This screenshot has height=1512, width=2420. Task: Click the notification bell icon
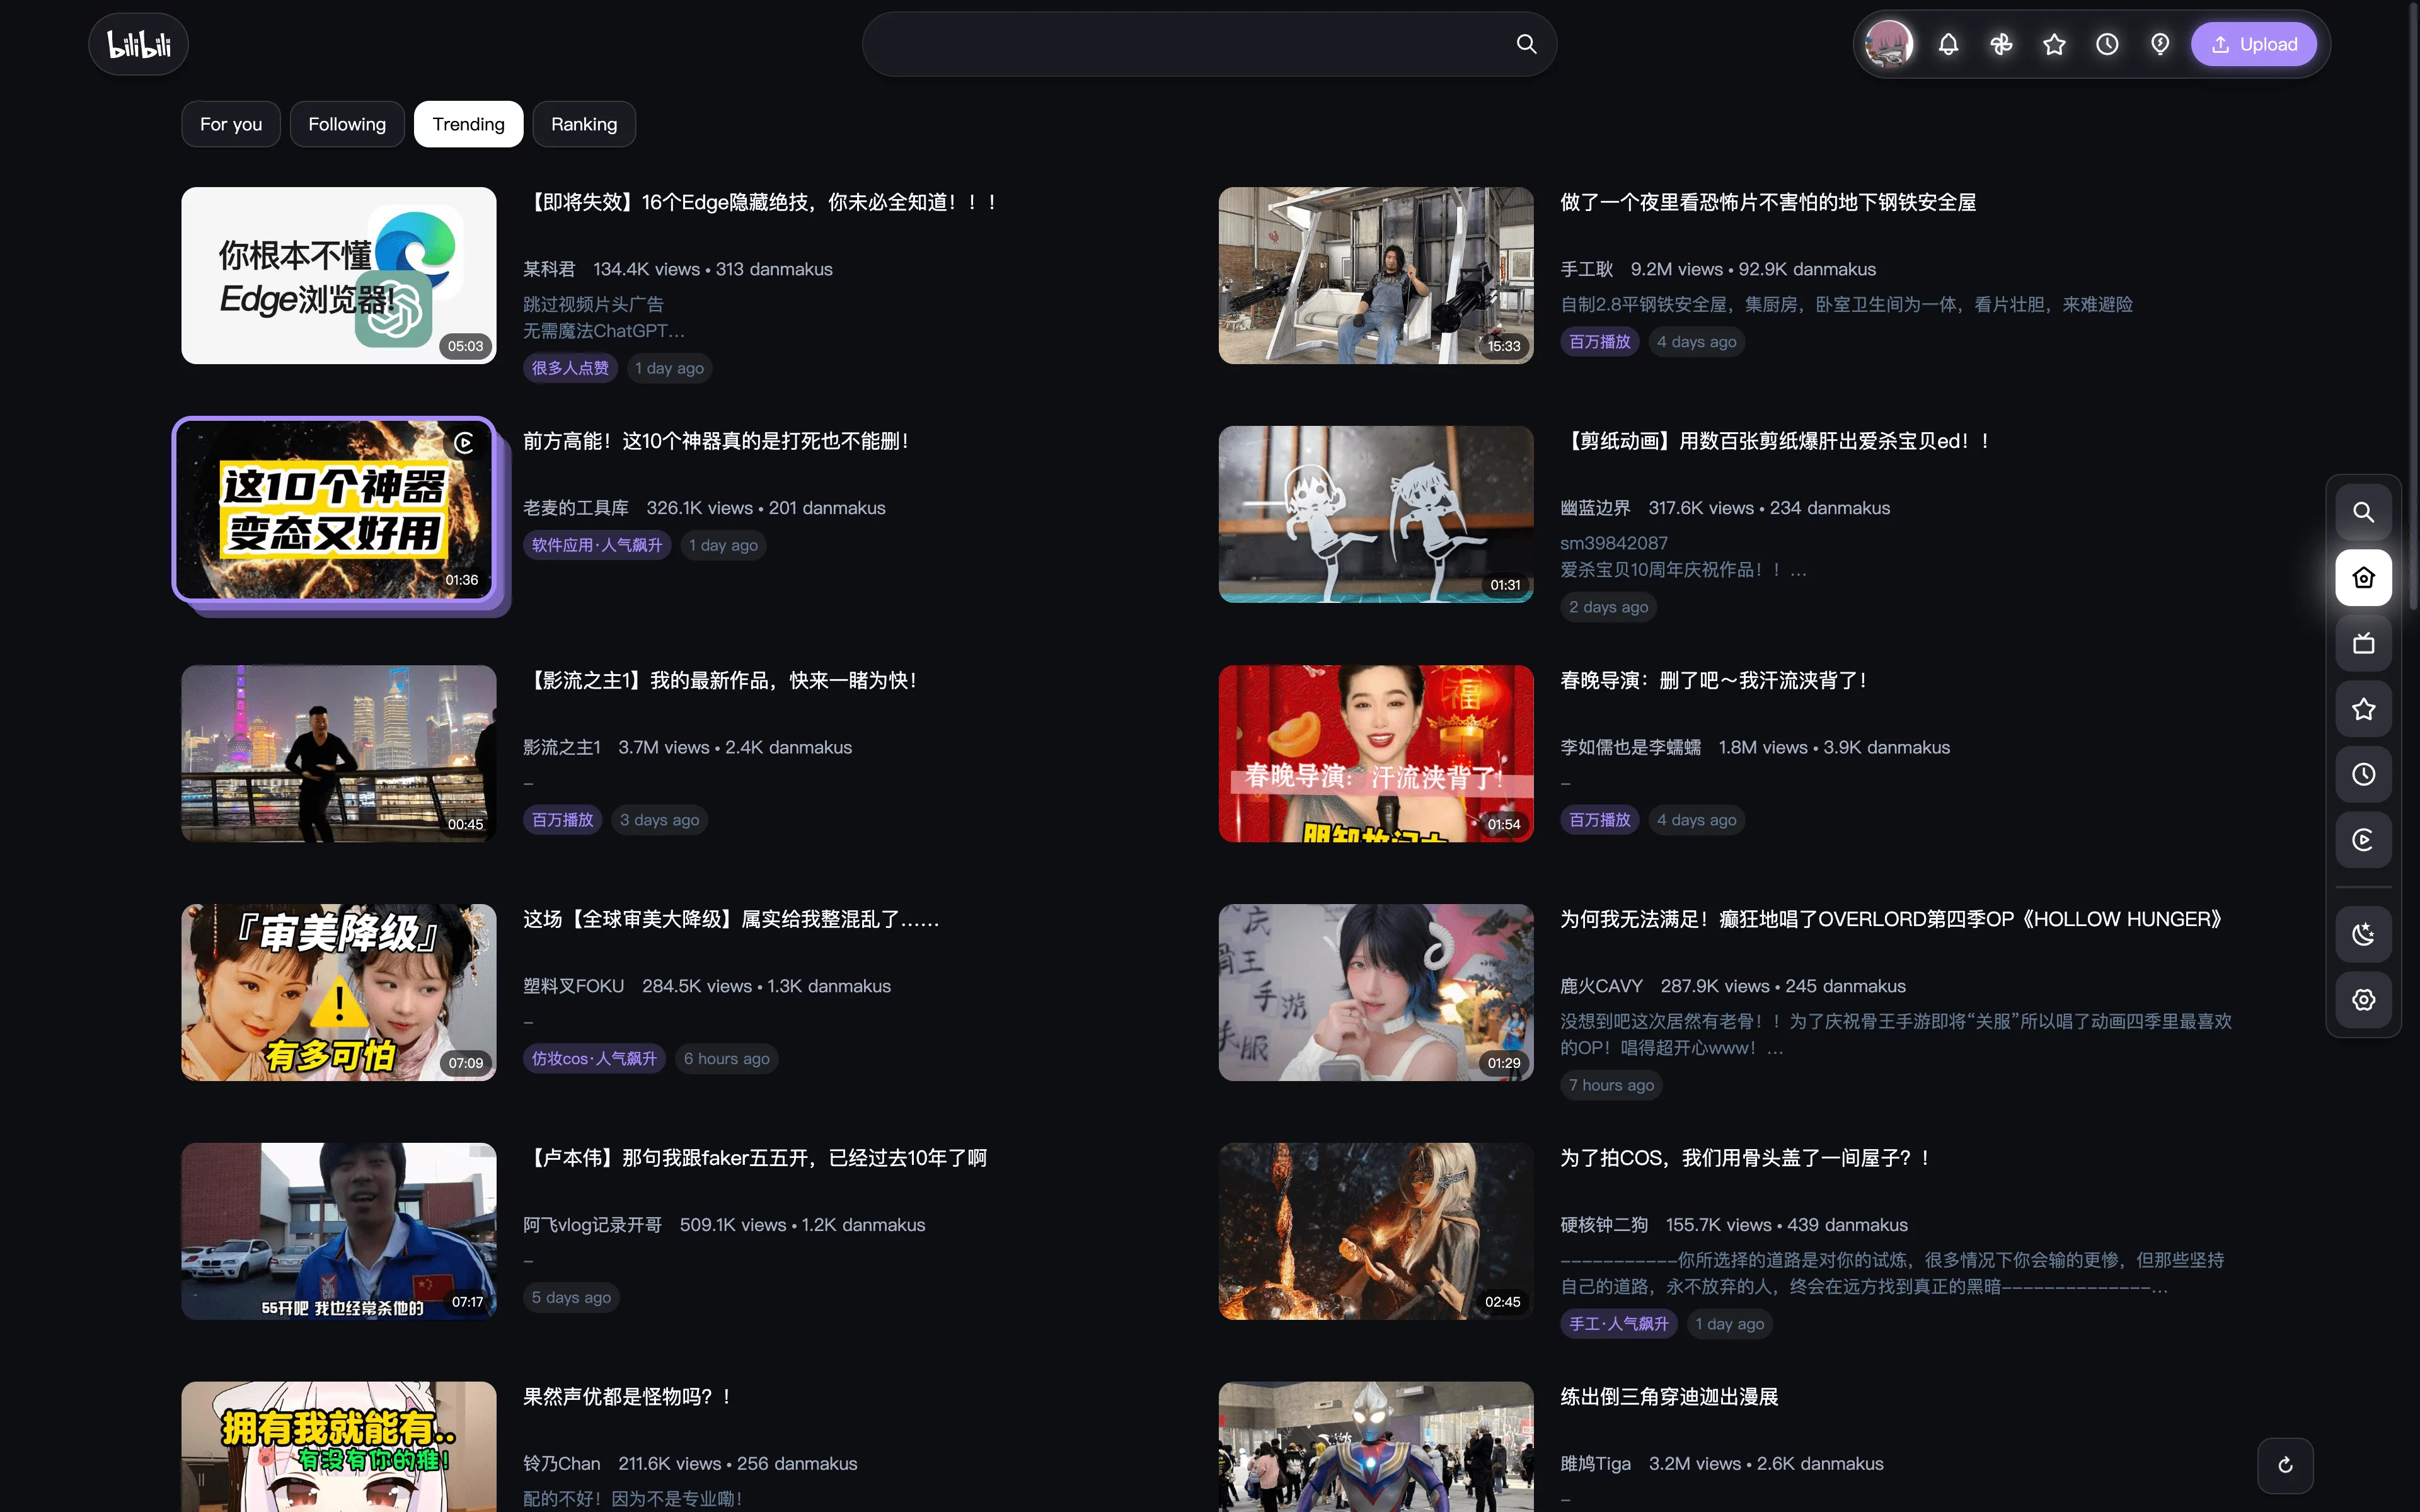tap(1948, 44)
